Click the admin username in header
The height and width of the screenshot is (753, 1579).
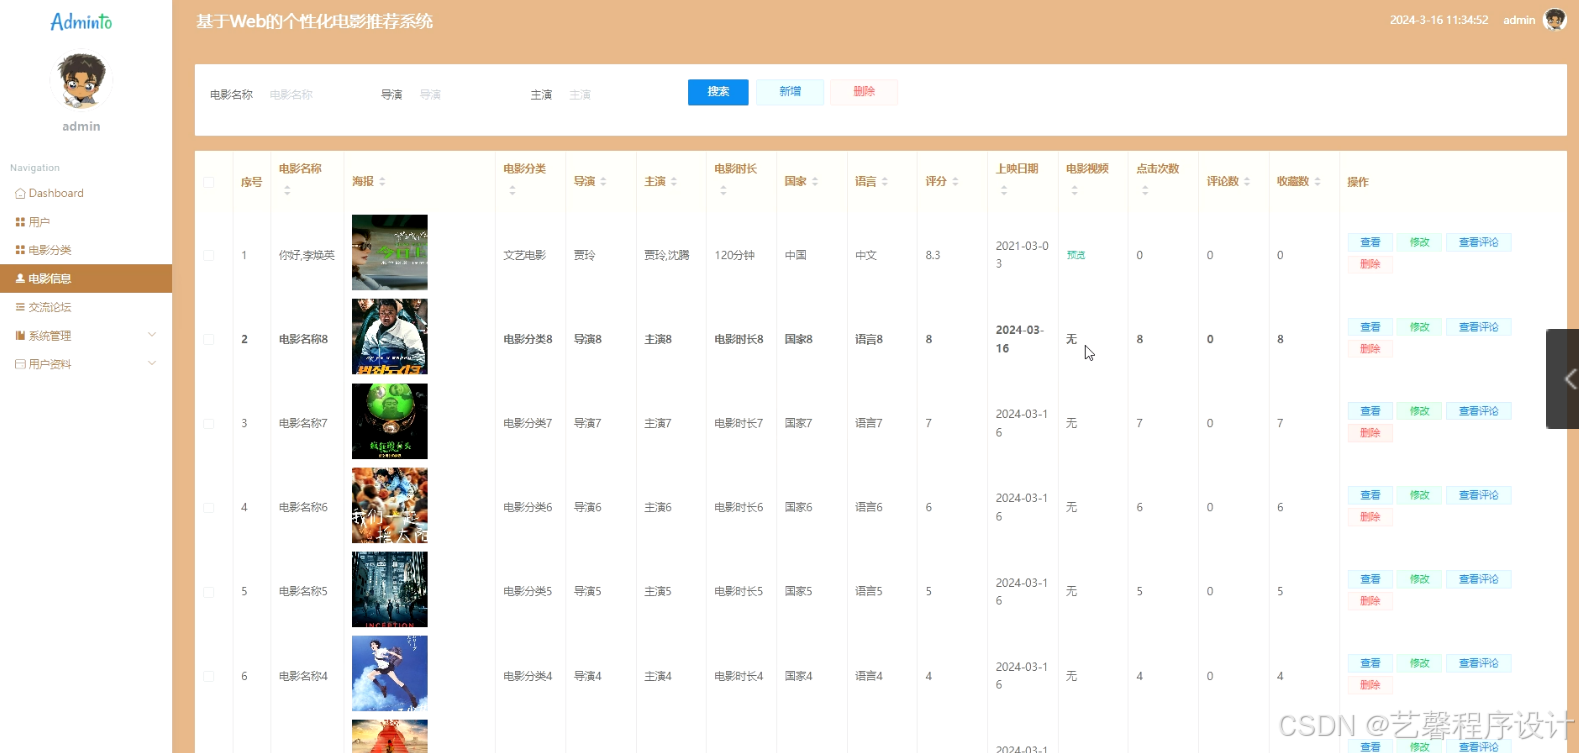pos(1519,20)
